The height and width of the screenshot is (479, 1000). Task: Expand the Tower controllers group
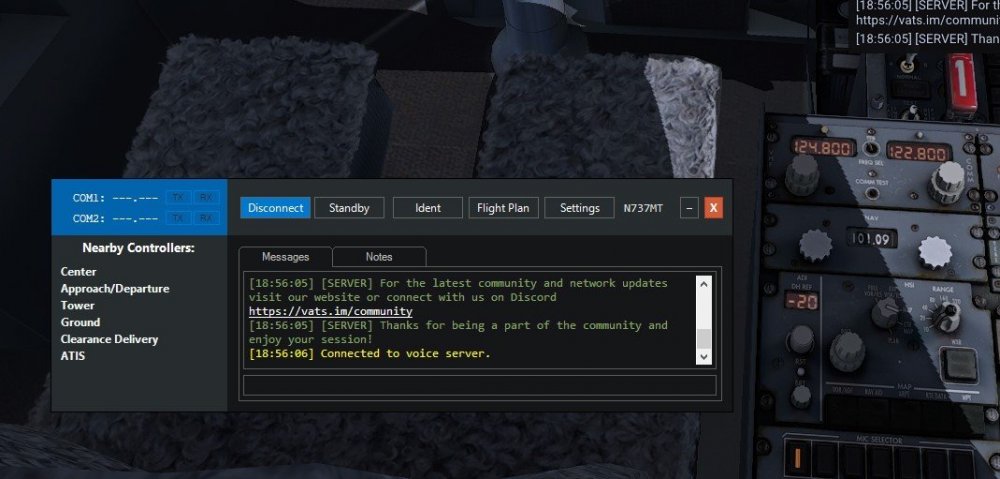[x=77, y=306]
